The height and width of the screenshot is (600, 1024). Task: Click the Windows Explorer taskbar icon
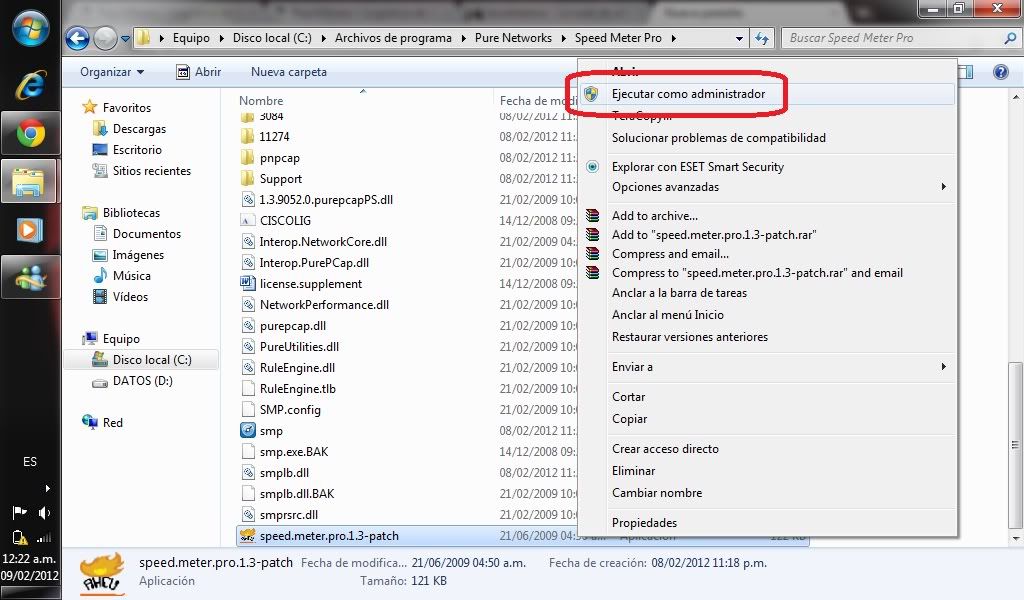coord(29,182)
